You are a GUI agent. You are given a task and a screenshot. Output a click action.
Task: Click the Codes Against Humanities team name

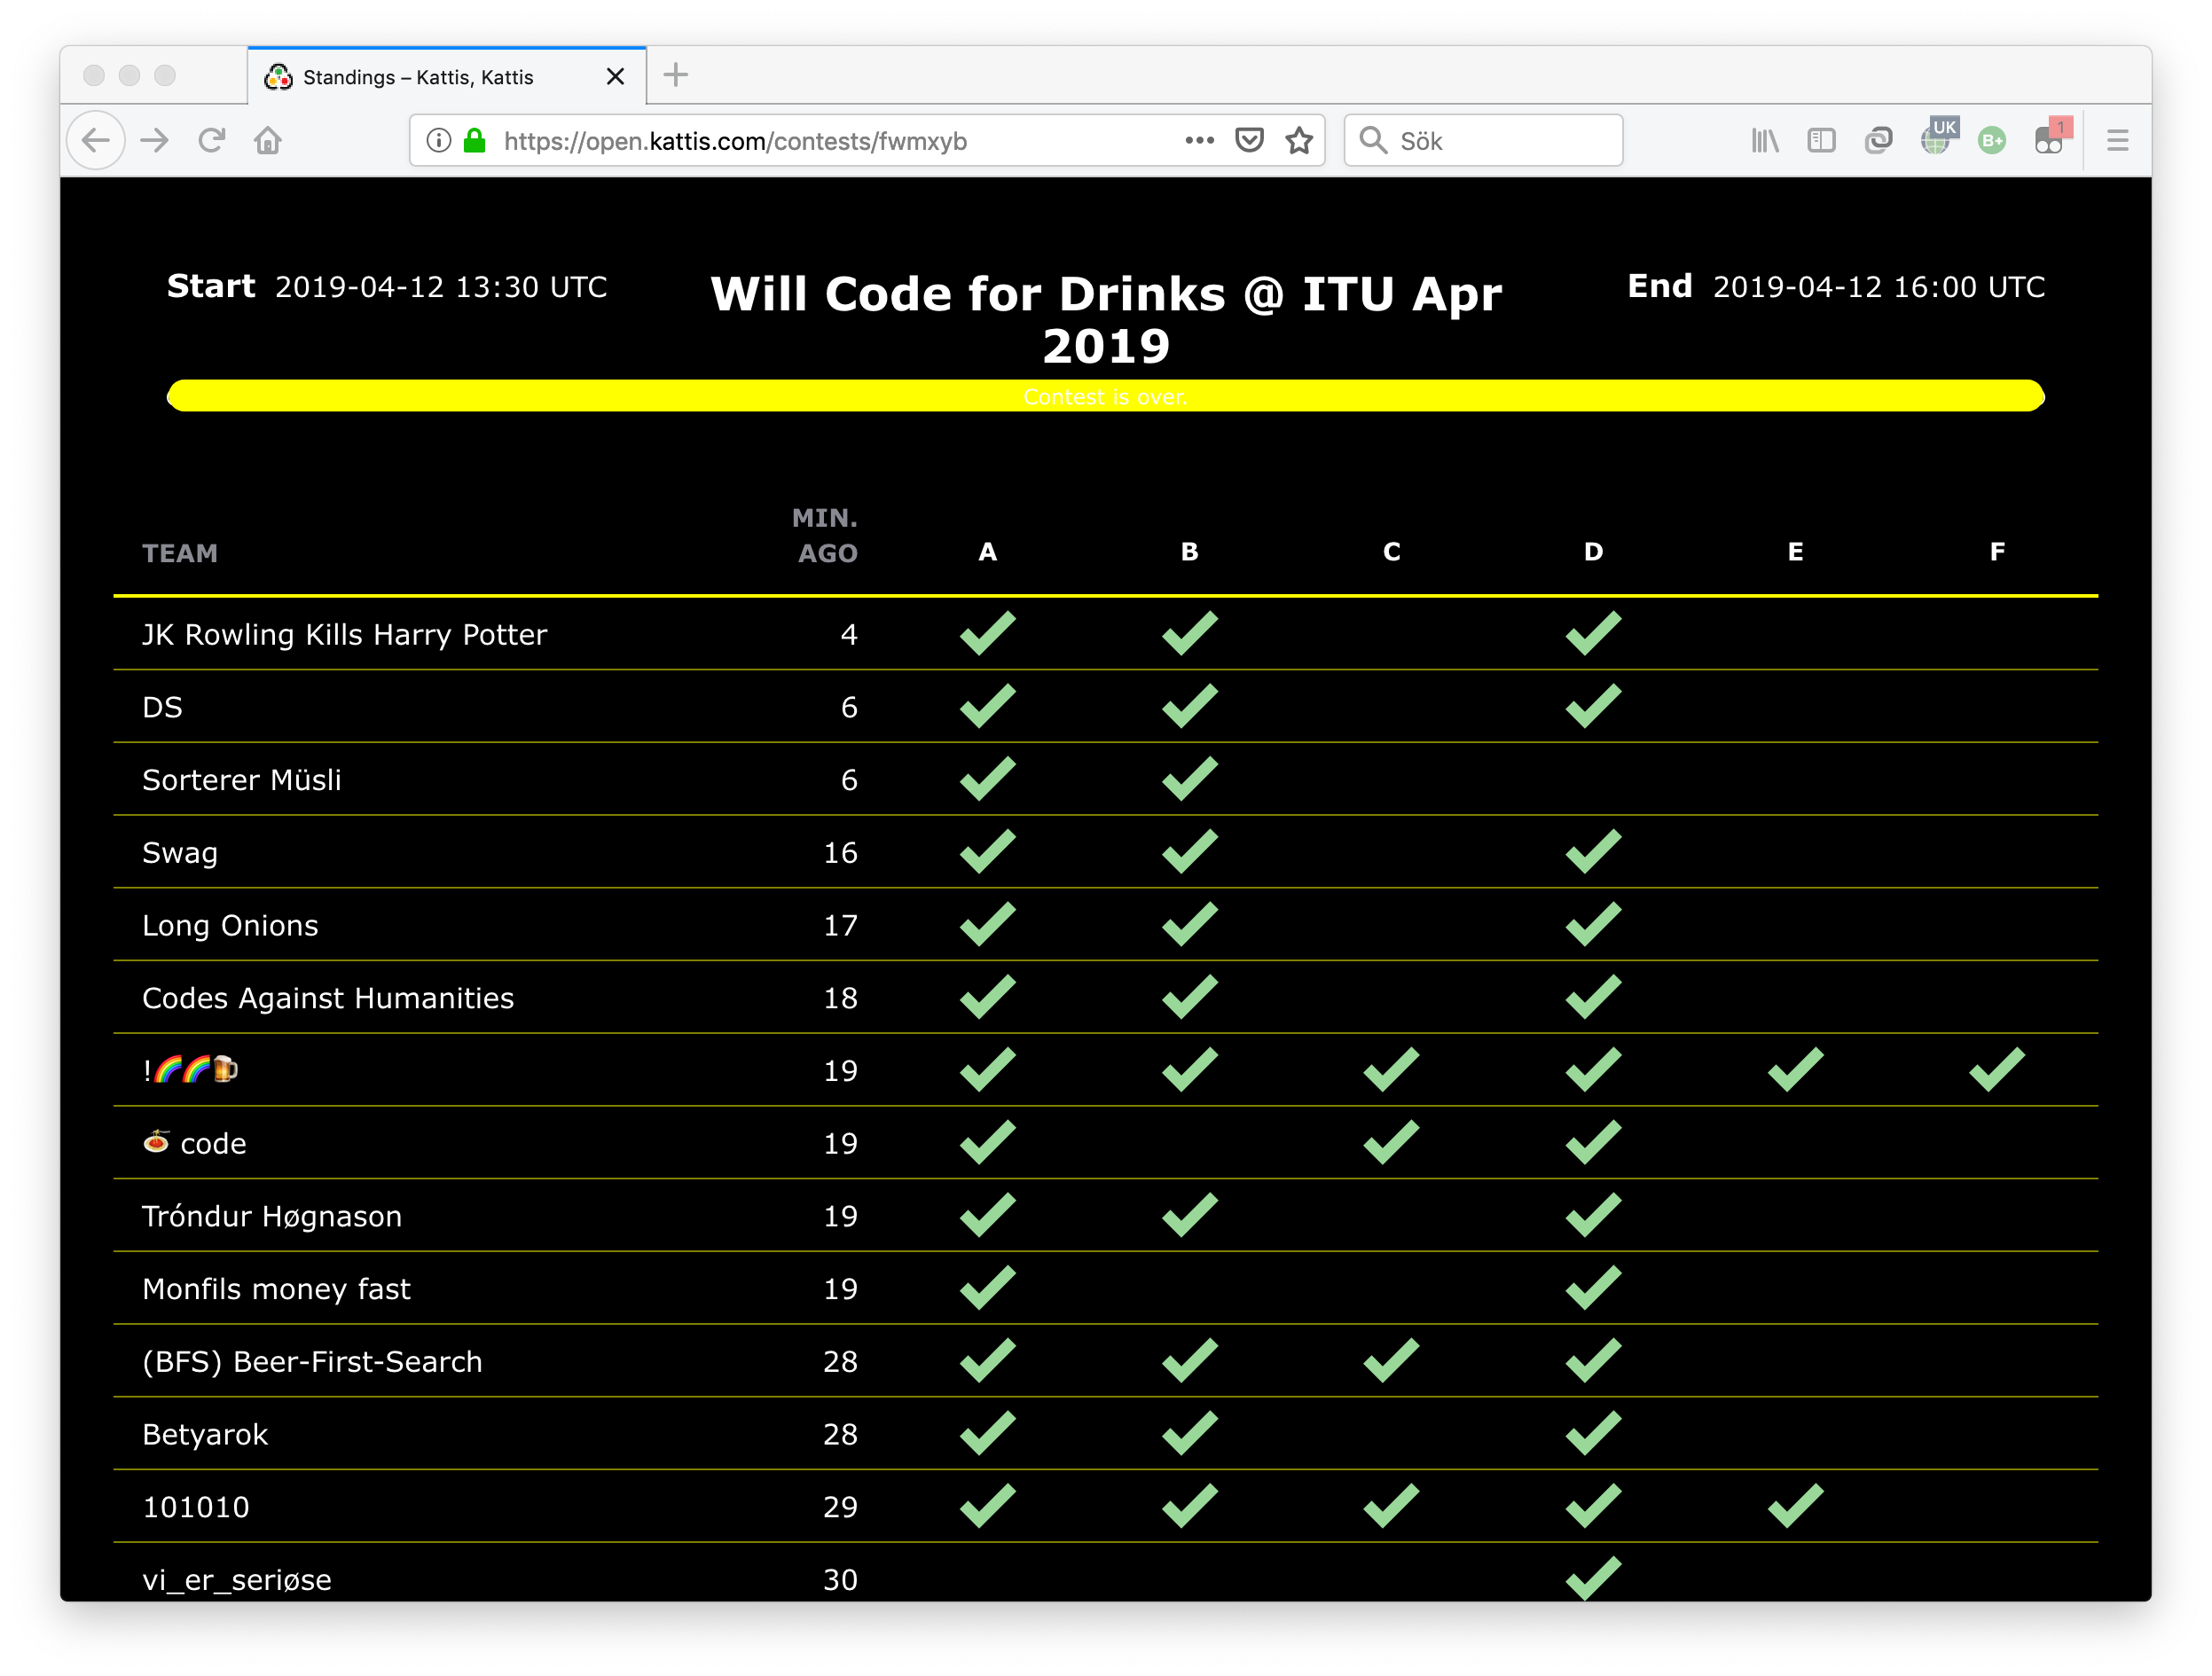pos(328,998)
